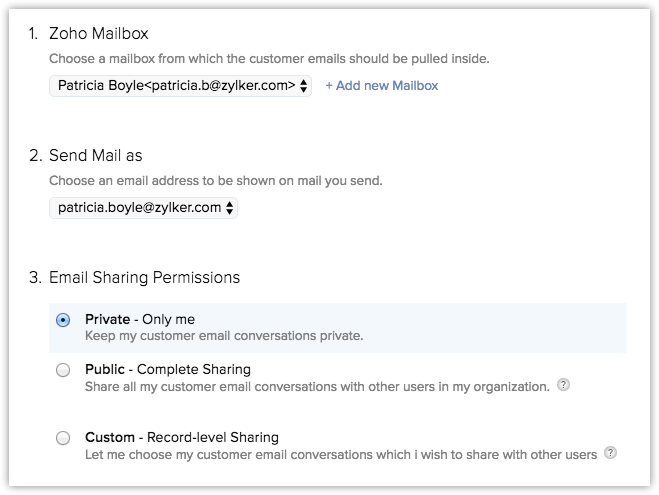This screenshot has width=659, height=495.
Task: Click 'Share all my customer email conversations' description
Action: (317, 386)
